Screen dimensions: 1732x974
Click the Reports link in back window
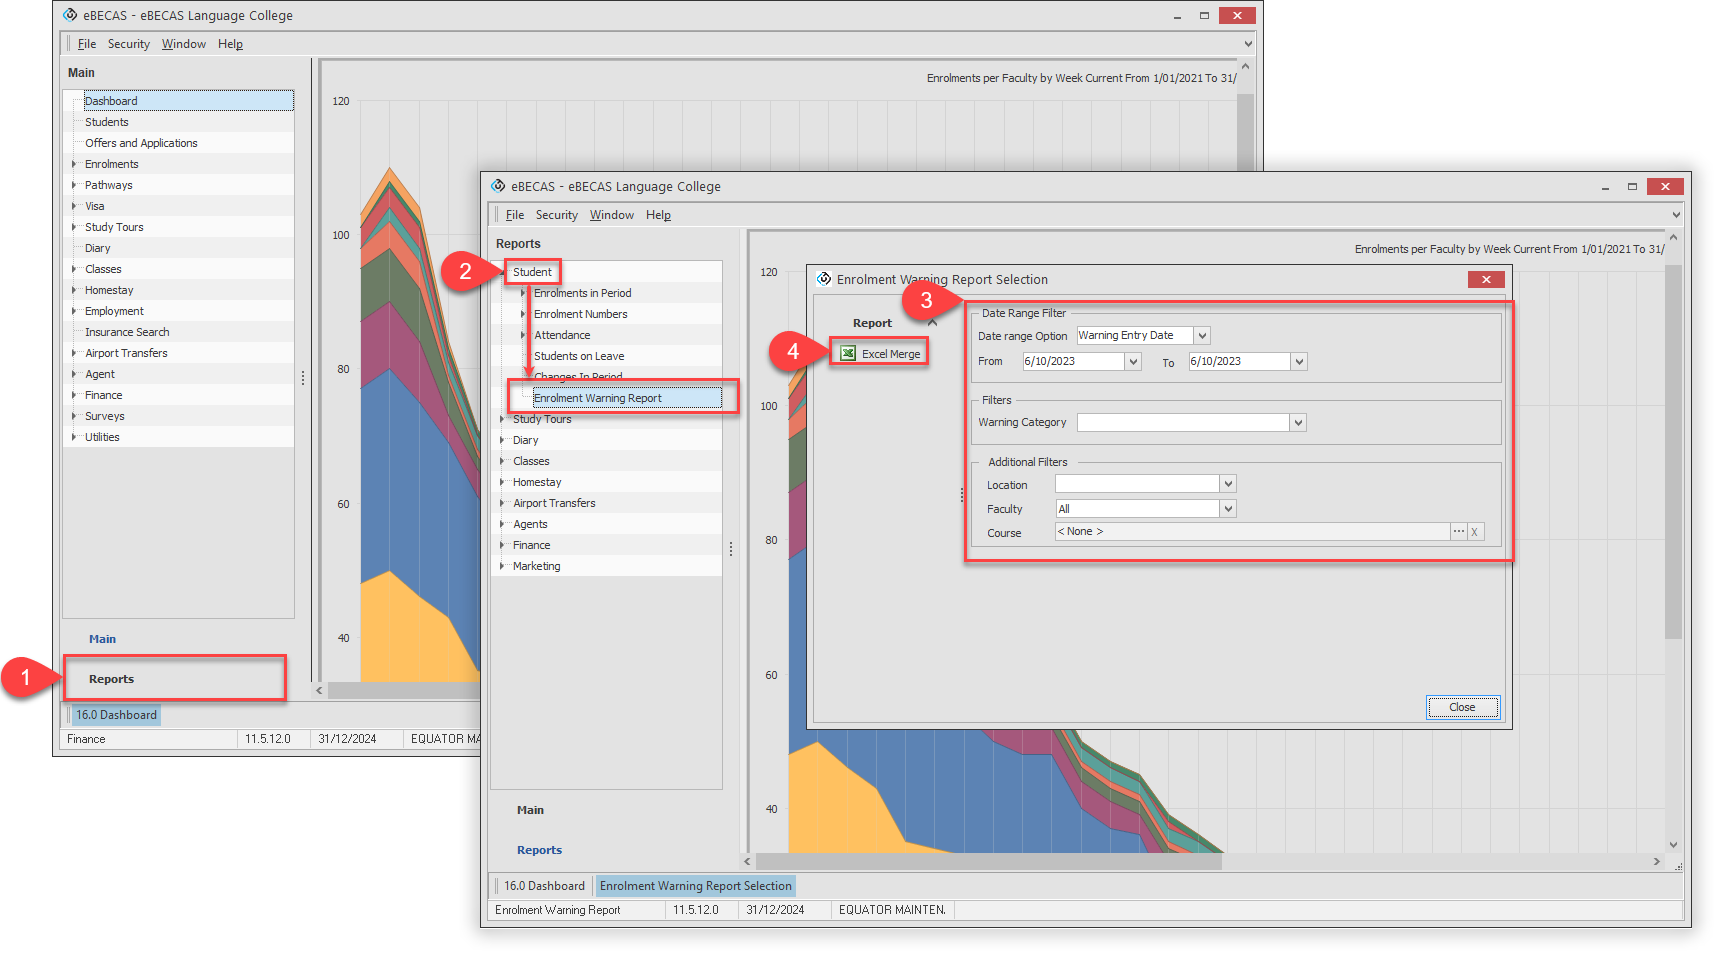(x=111, y=679)
